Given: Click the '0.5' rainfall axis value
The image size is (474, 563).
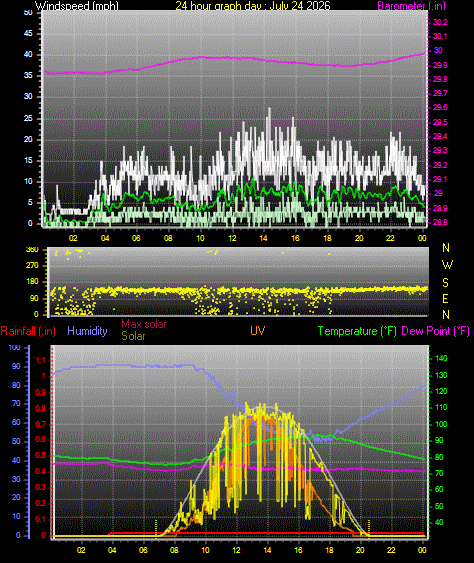Looking at the screenshot, I should [41, 455].
